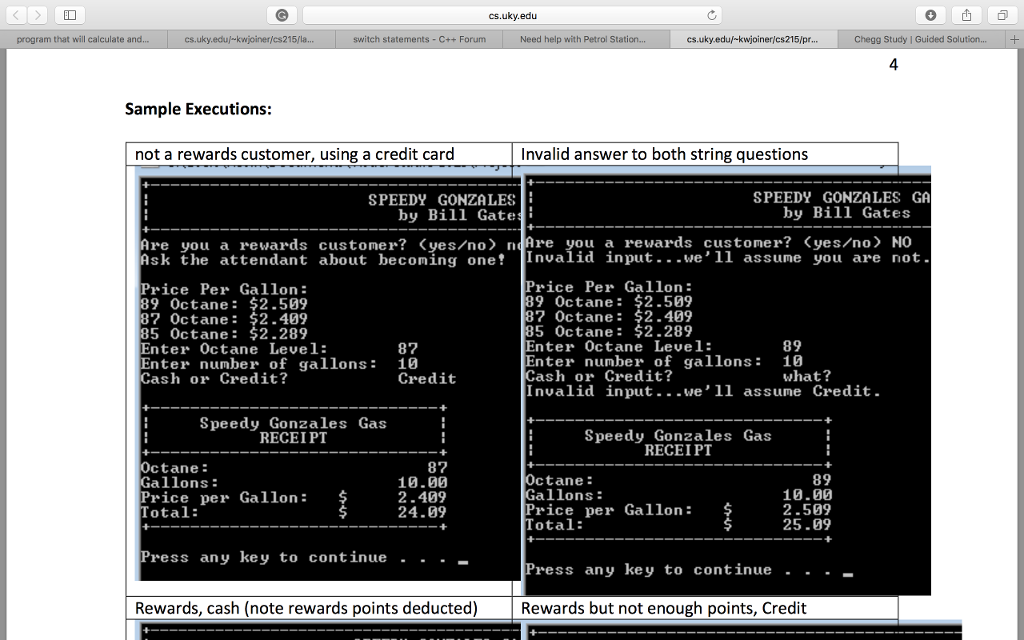This screenshot has height=640, width=1024.
Task: Click page number 4
Action: pyautogui.click(x=893, y=65)
